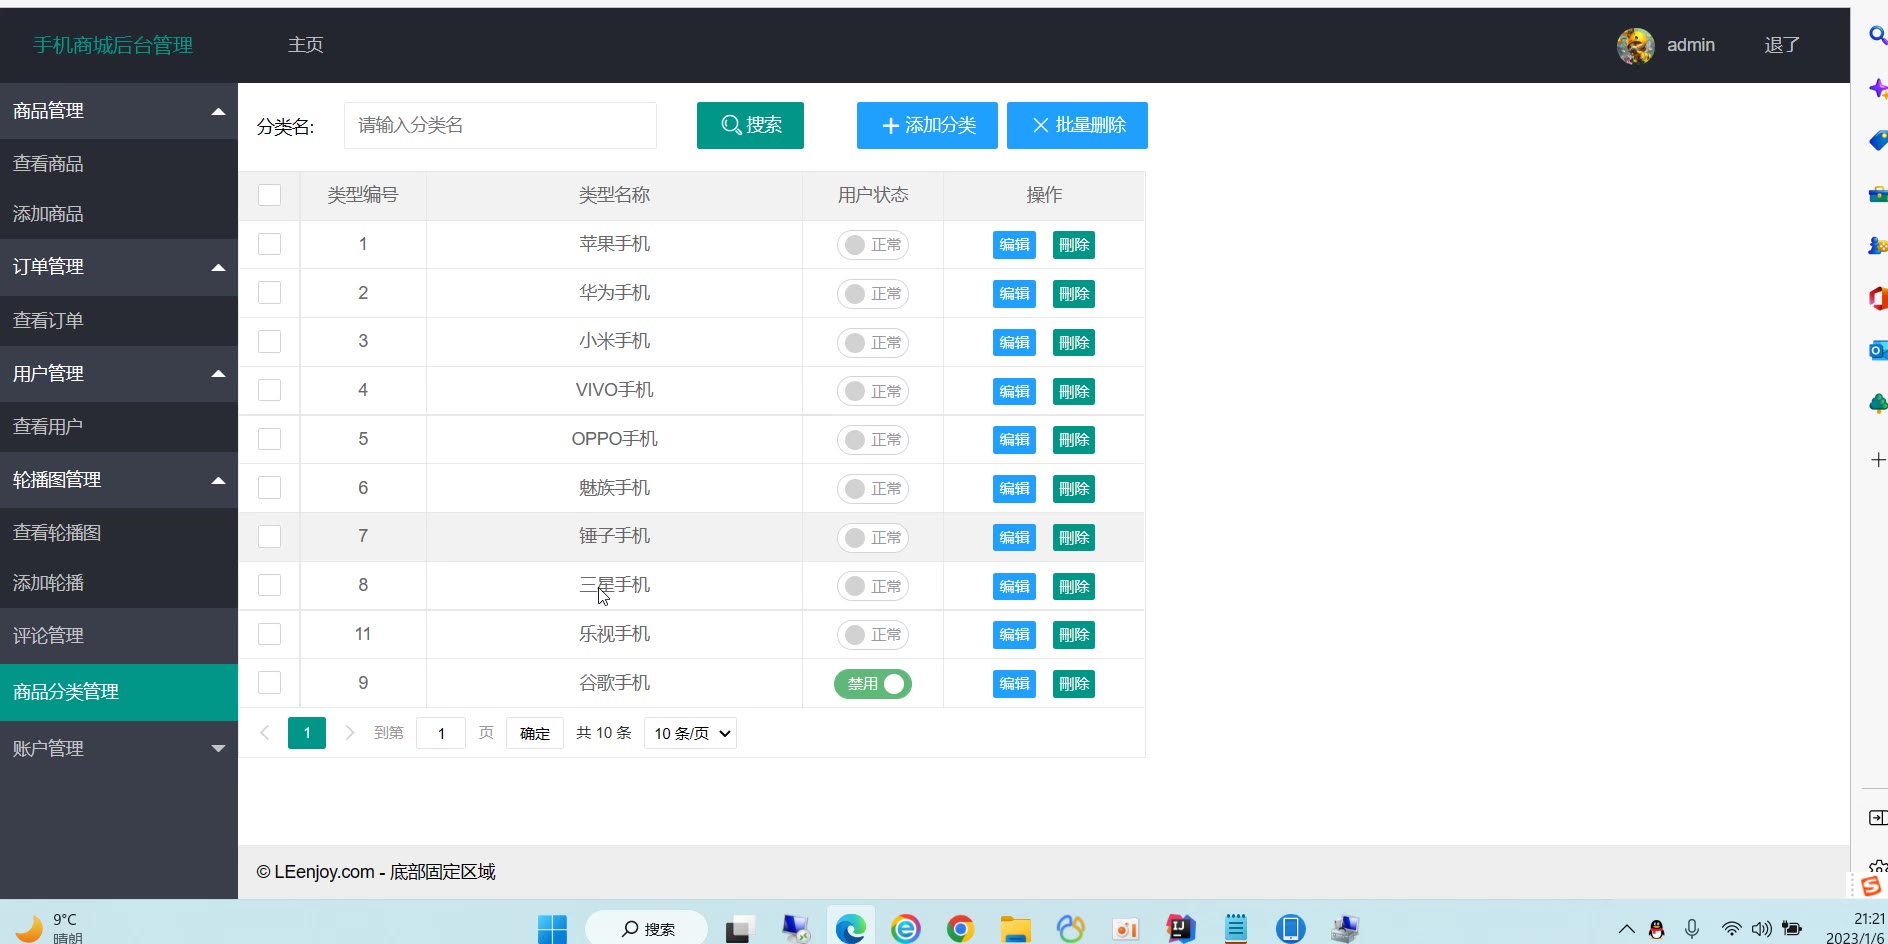This screenshot has height=944, width=1888.
Task: Open the Edge sidebar Outlook icon
Action: pyautogui.click(x=1878, y=350)
